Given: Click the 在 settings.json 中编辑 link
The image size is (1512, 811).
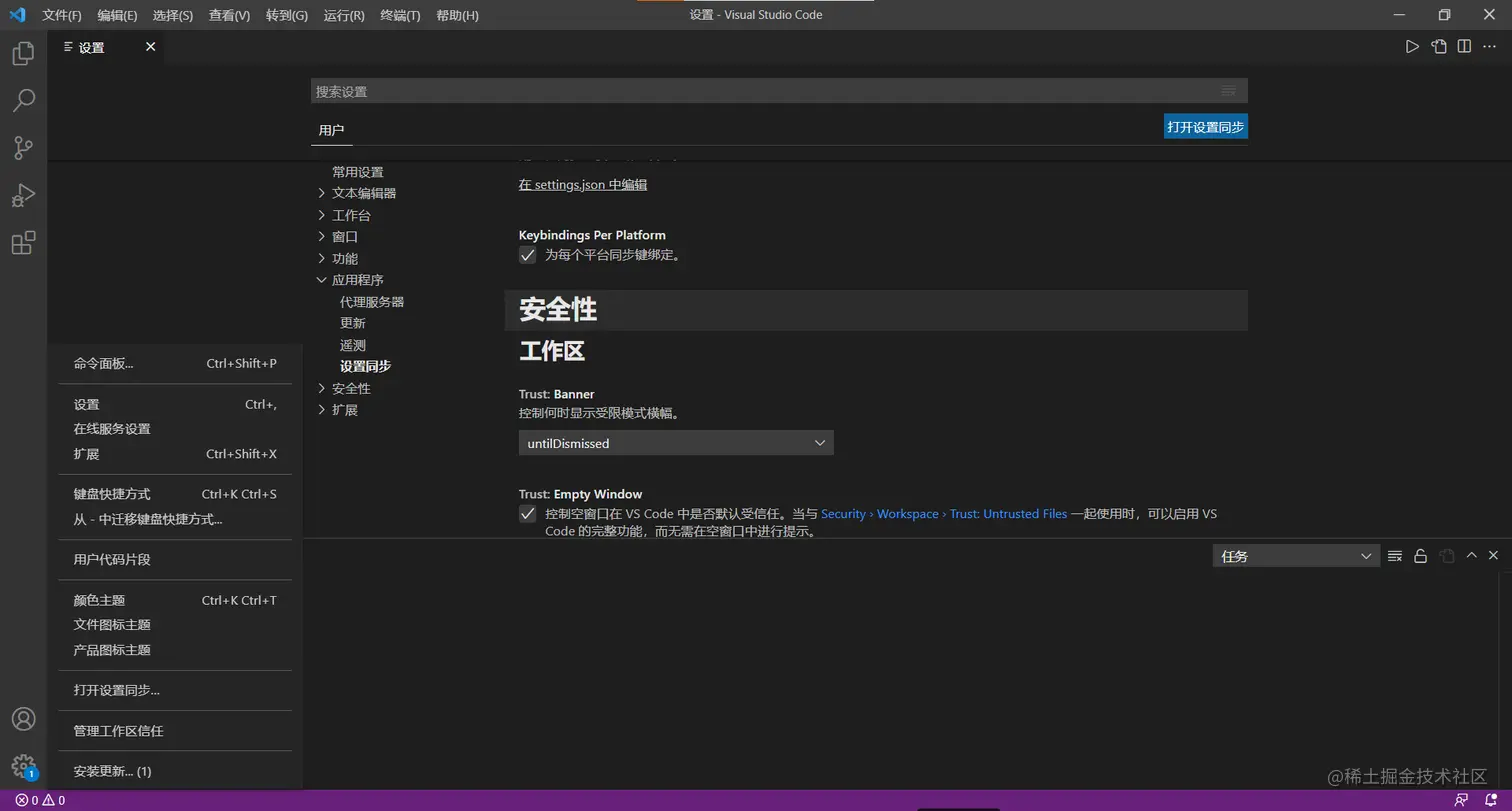Looking at the screenshot, I should click(x=583, y=185).
